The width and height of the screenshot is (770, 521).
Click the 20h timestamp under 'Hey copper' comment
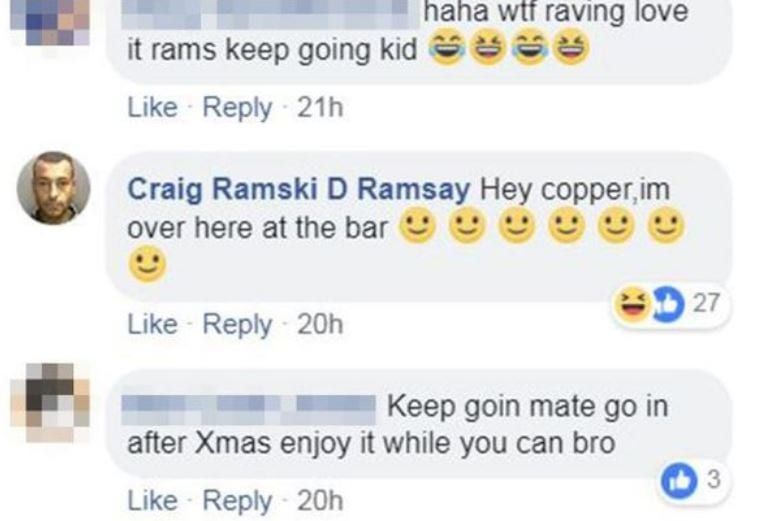pos(320,325)
